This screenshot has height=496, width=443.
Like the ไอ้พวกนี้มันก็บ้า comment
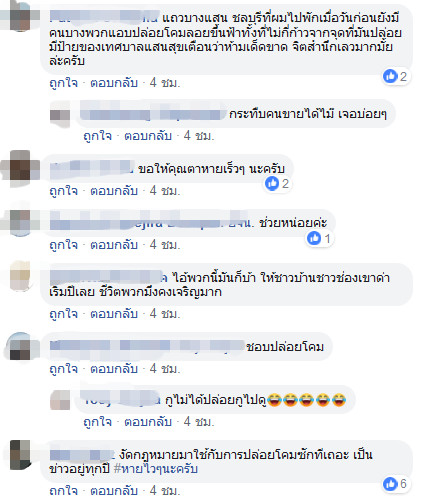tap(63, 314)
